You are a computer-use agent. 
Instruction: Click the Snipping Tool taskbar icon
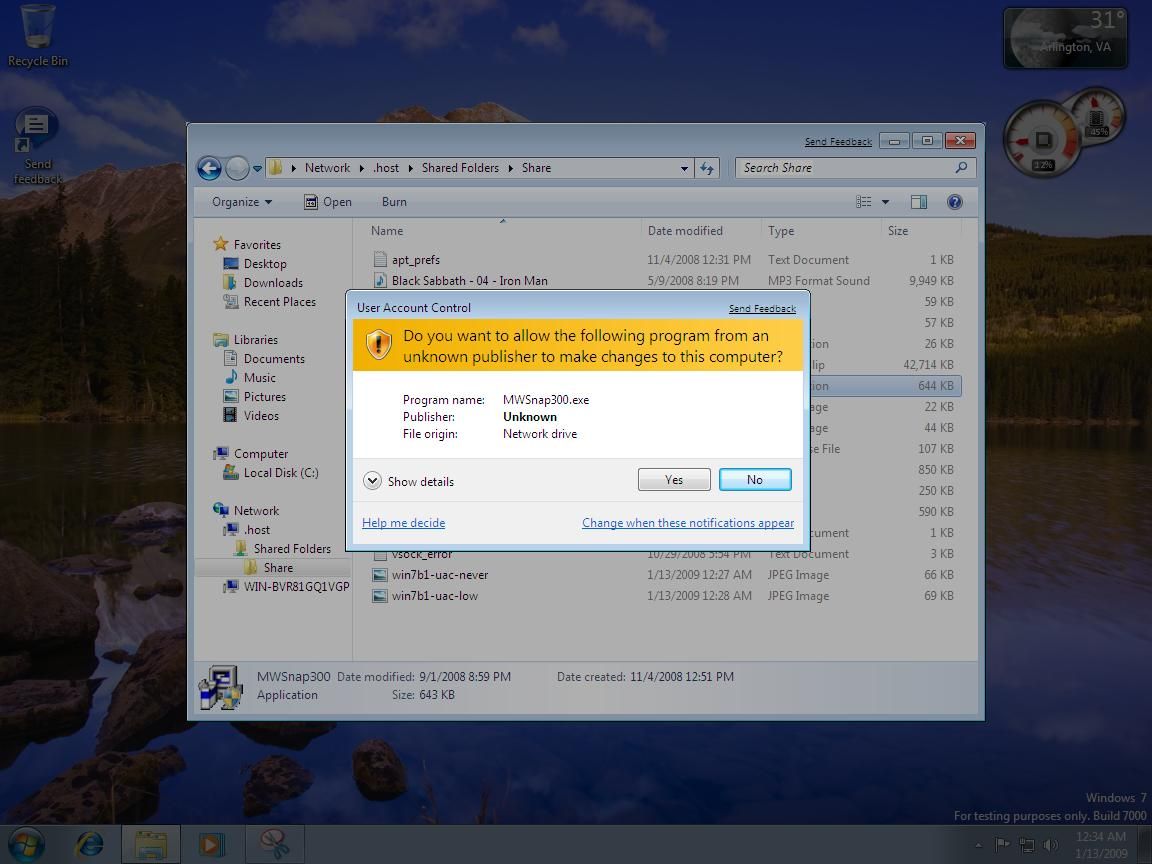274,844
